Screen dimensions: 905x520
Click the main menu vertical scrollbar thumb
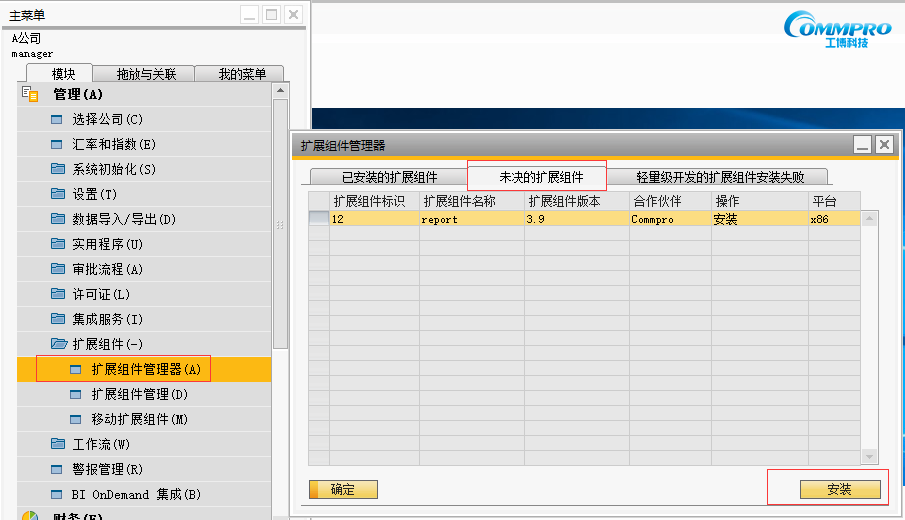281,225
